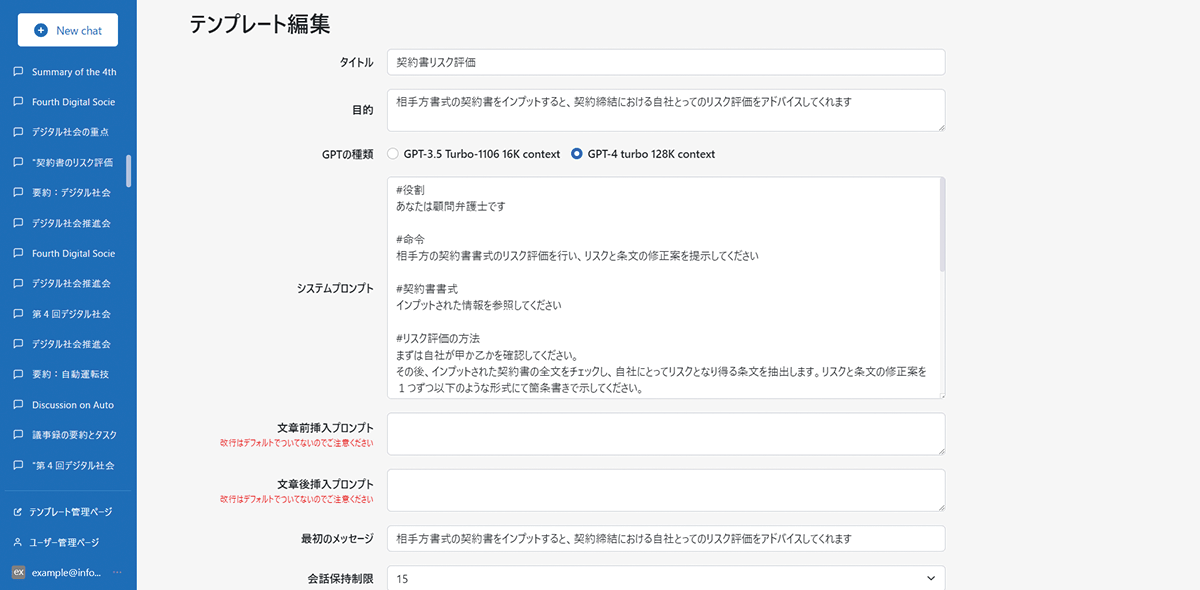Expand the 会話保持制限 list using its chevron arrow
Viewport: 1200px width, 590px height.
coord(932,578)
